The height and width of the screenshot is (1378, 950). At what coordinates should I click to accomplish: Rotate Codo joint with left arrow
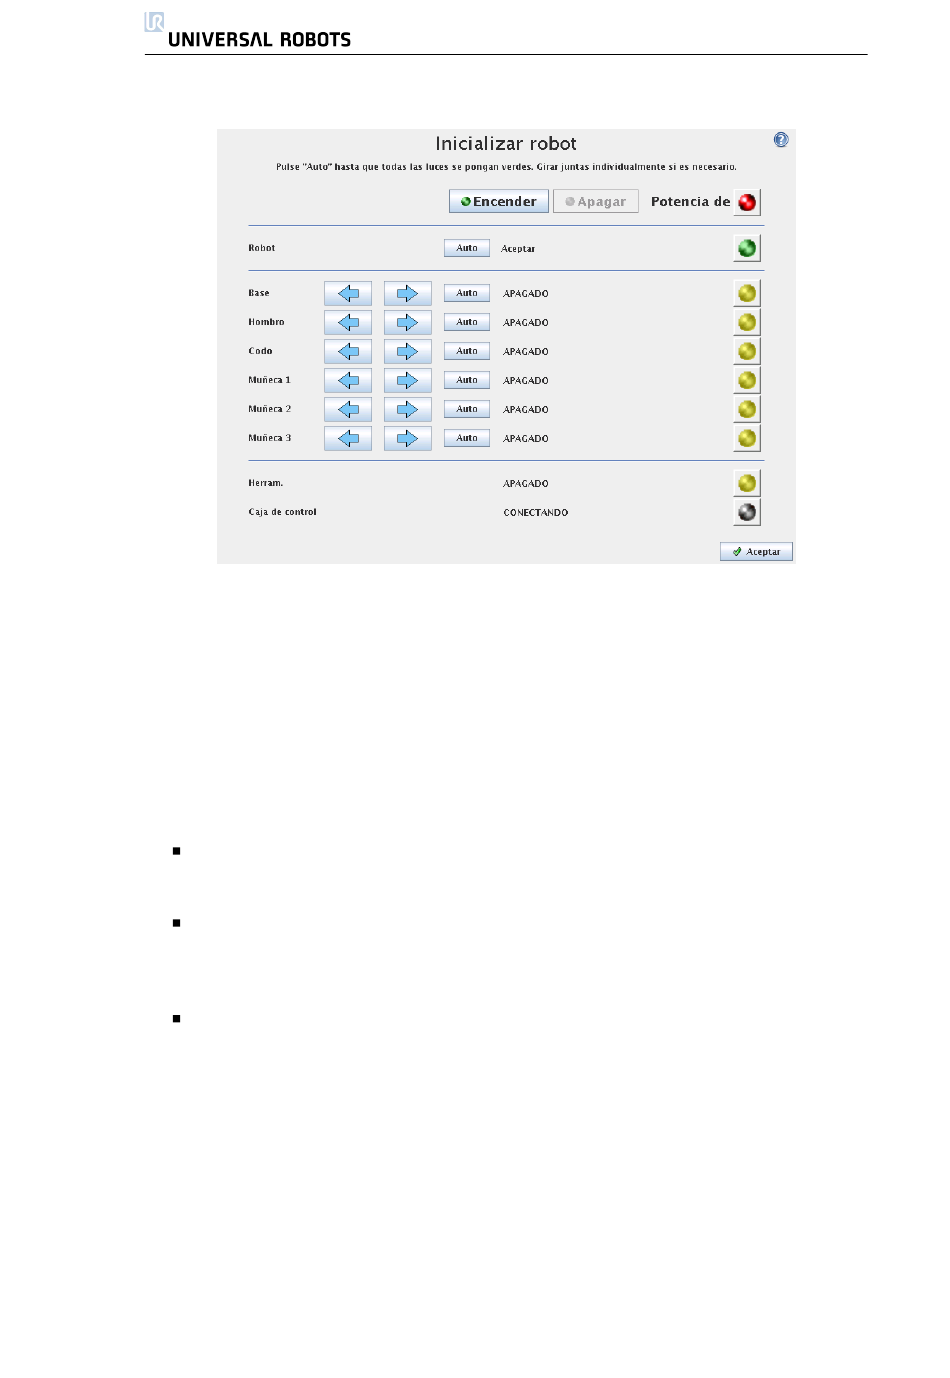click(348, 351)
